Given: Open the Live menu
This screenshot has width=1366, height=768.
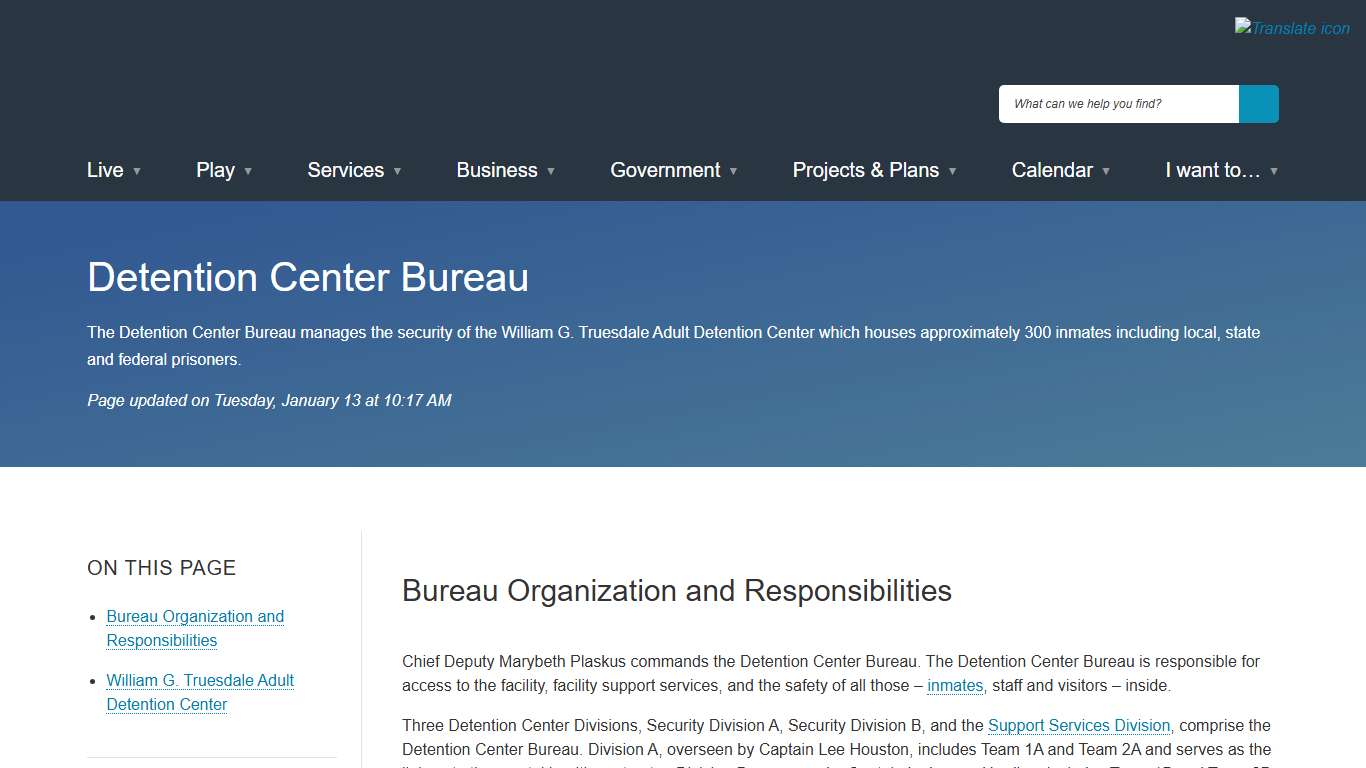Looking at the screenshot, I should pyautogui.click(x=105, y=170).
